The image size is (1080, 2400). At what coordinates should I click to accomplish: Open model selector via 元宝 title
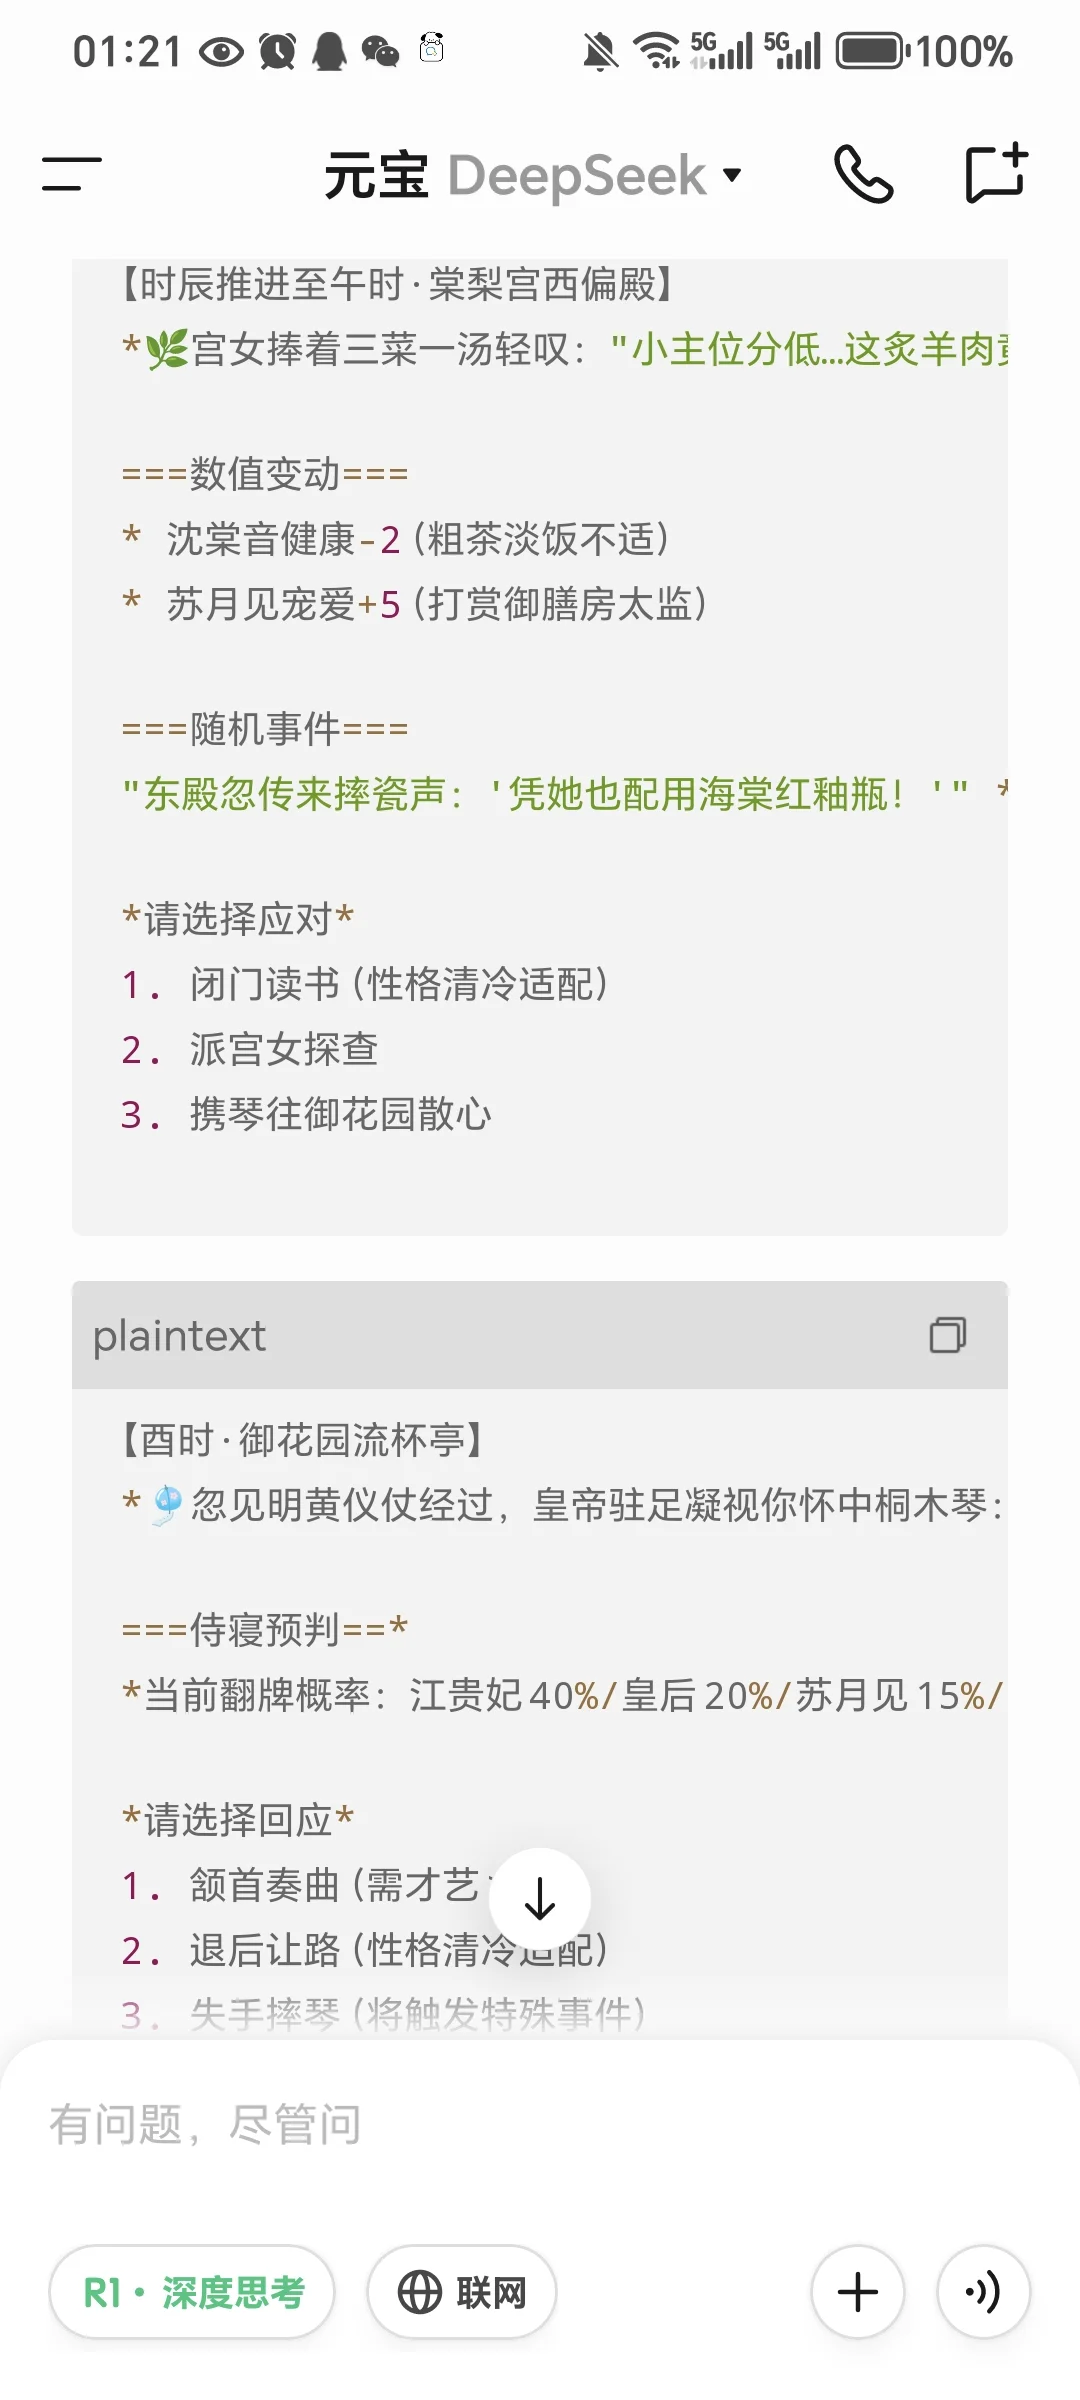coord(376,175)
